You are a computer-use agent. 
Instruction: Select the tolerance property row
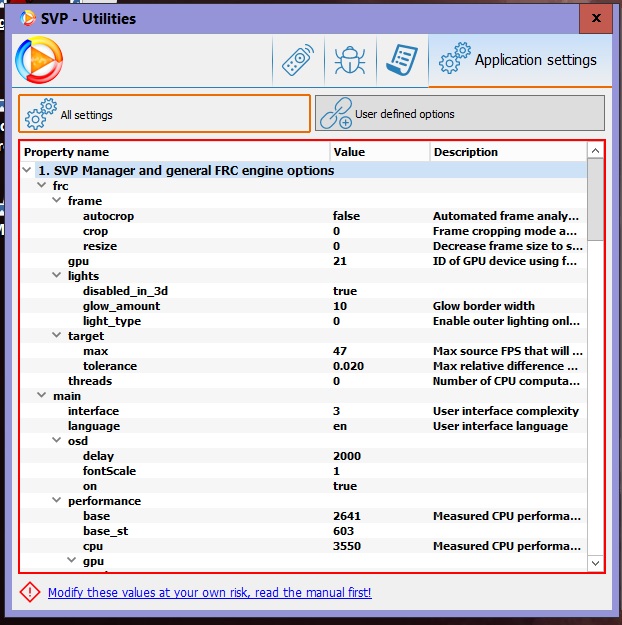click(303, 366)
